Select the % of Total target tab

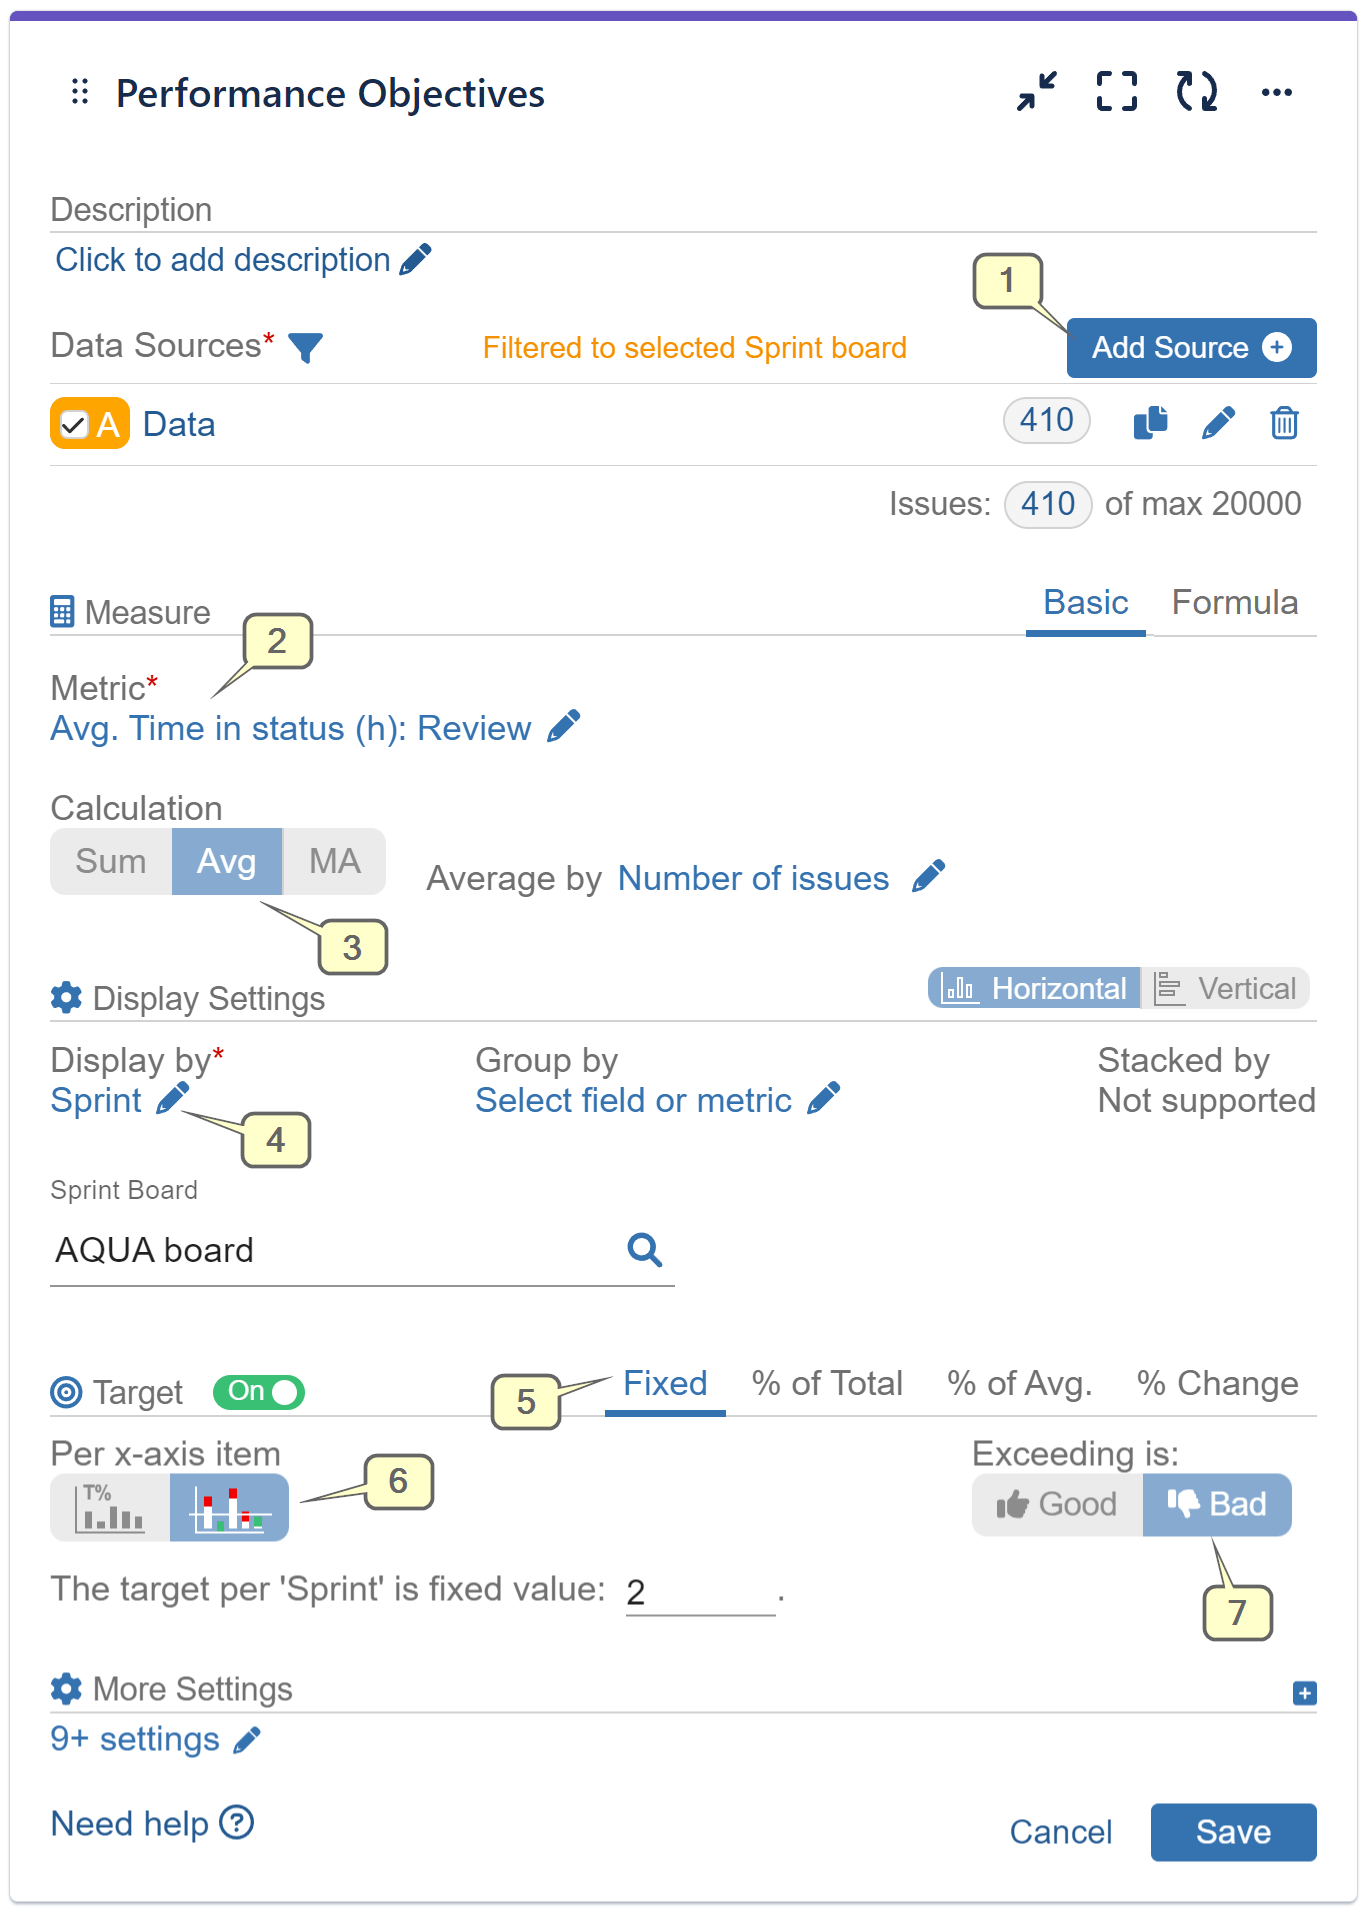coord(827,1383)
